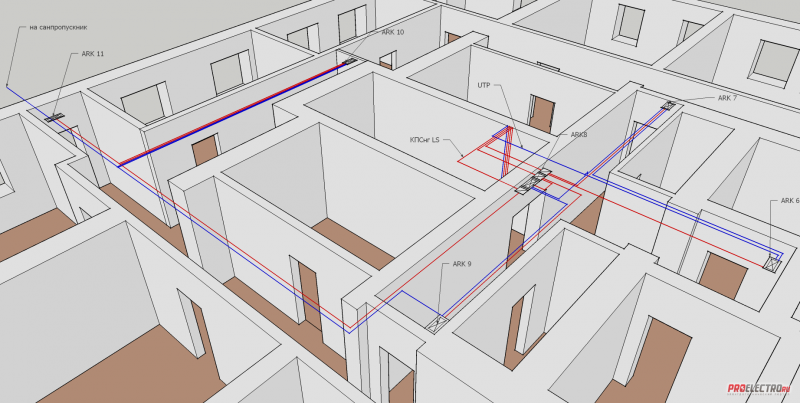The height and width of the screenshot is (403, 800).
Task: Click the brown door beside UTP label
Action: pyautogui.click(x=542, y=113)
